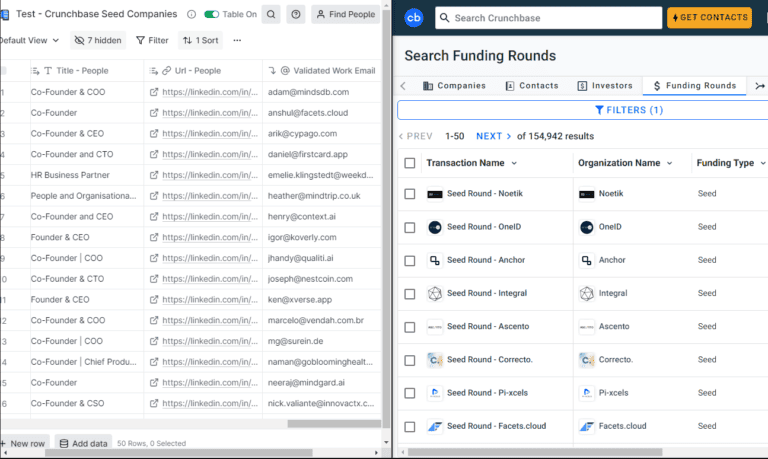768x459 pixels.
Task: Open the external link icon for adam@mindsdb.com row
Action: point(154,91)
